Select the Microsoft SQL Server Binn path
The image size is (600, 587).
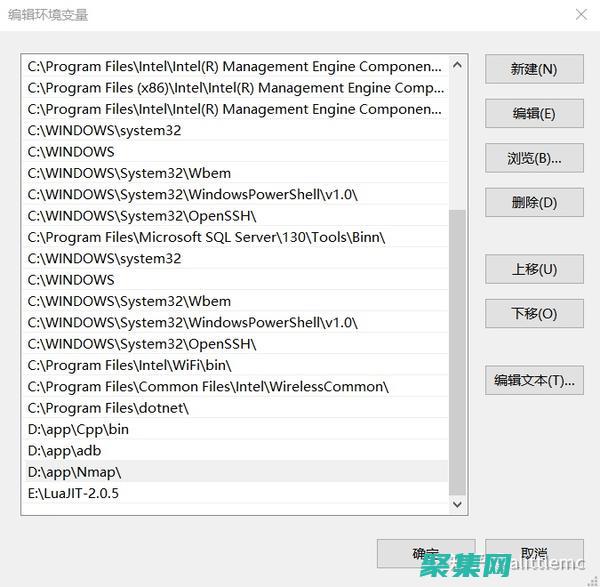(206, 237)
